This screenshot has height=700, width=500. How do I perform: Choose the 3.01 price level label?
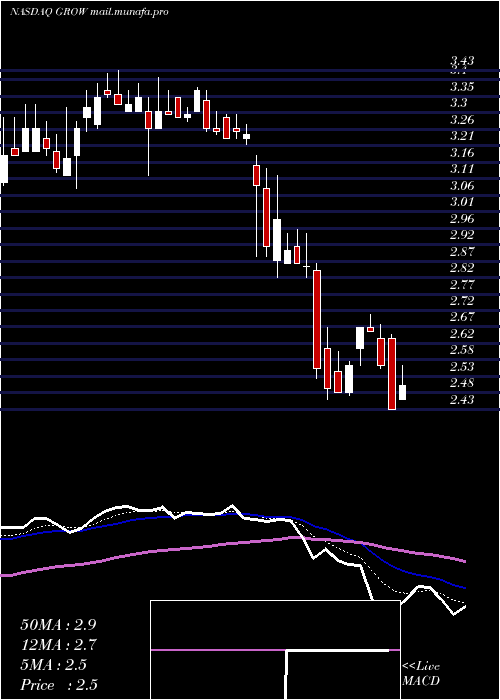[x=462, y=202]
